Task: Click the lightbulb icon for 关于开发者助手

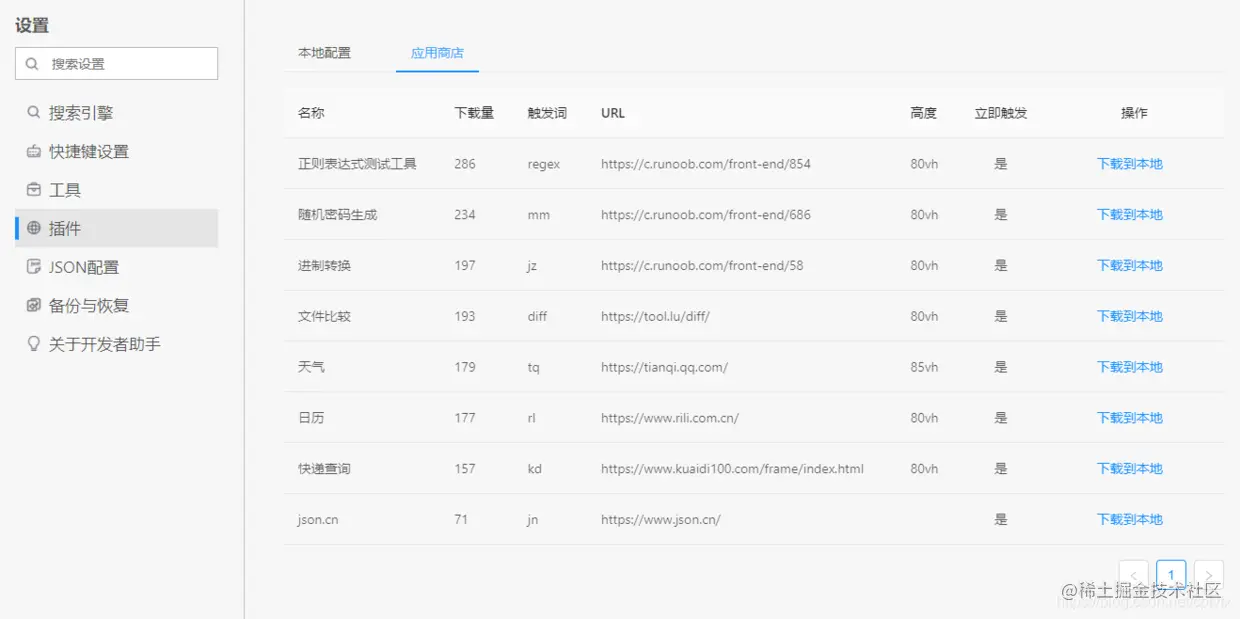Action: [x=34, y=344]
